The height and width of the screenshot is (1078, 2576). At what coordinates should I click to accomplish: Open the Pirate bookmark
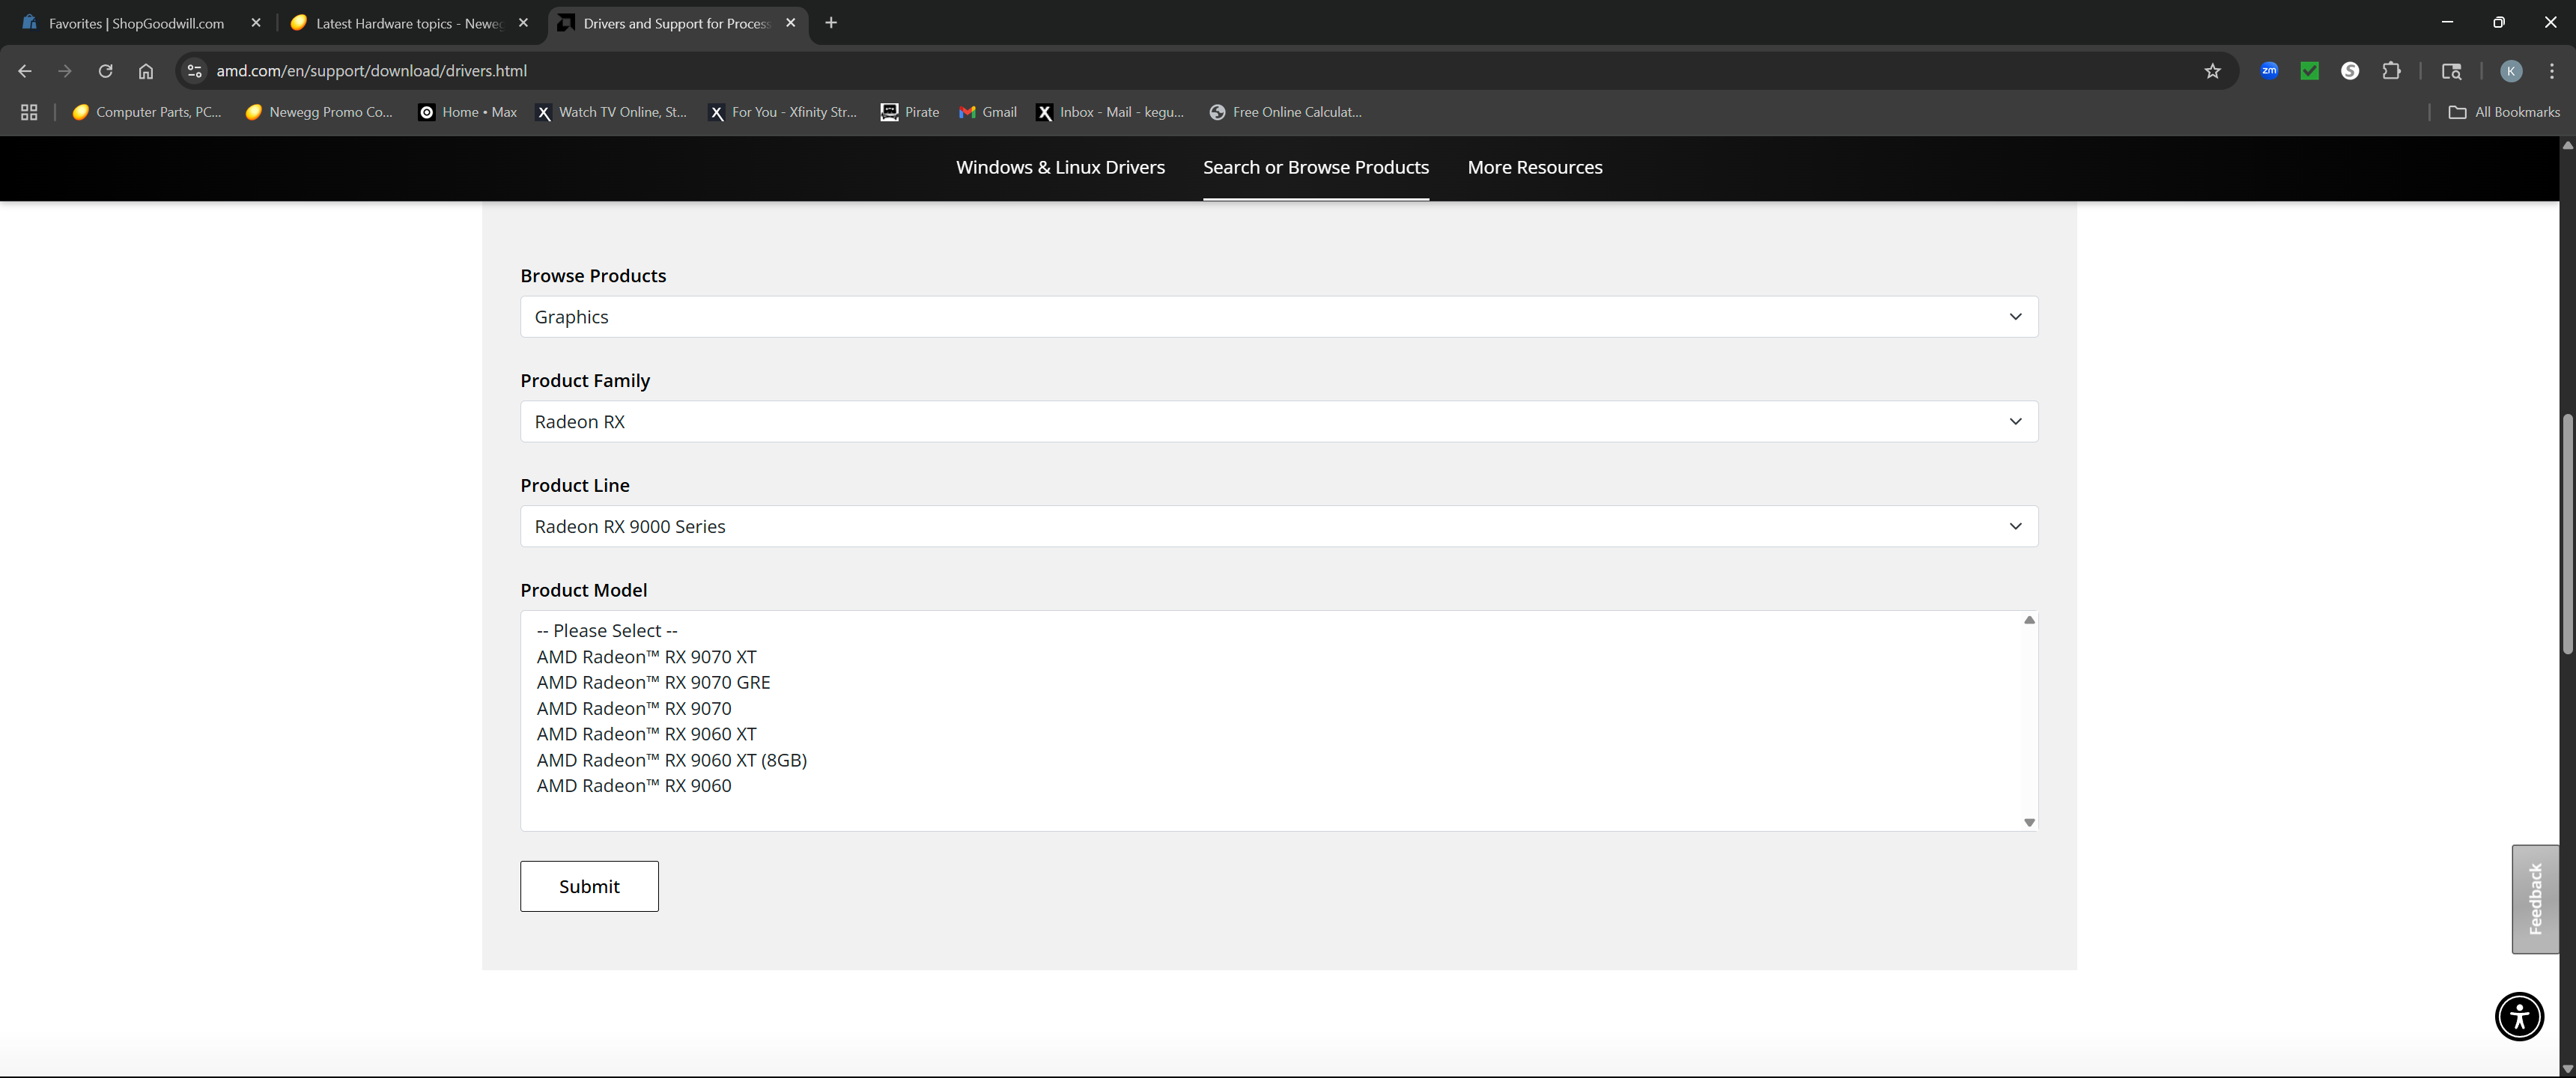click(910, 112)
